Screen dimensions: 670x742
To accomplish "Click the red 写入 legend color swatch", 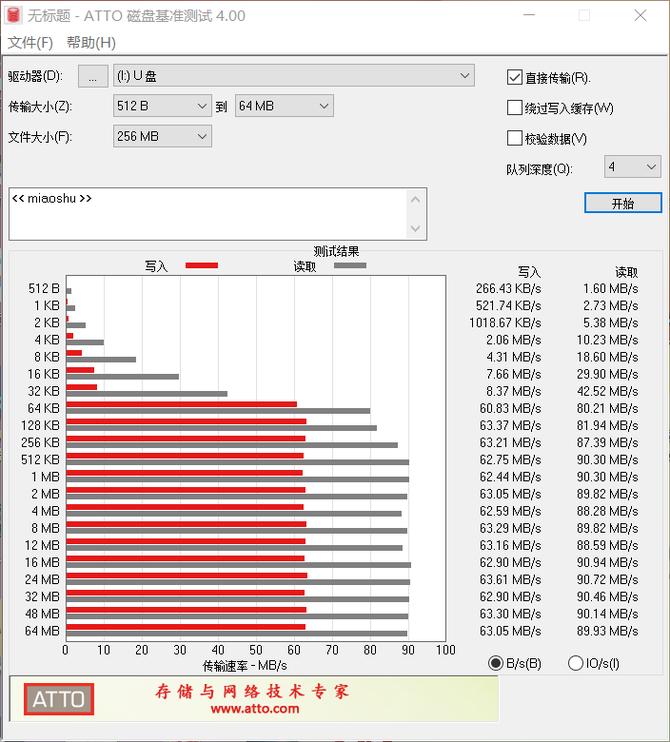I will pos(201,265).
